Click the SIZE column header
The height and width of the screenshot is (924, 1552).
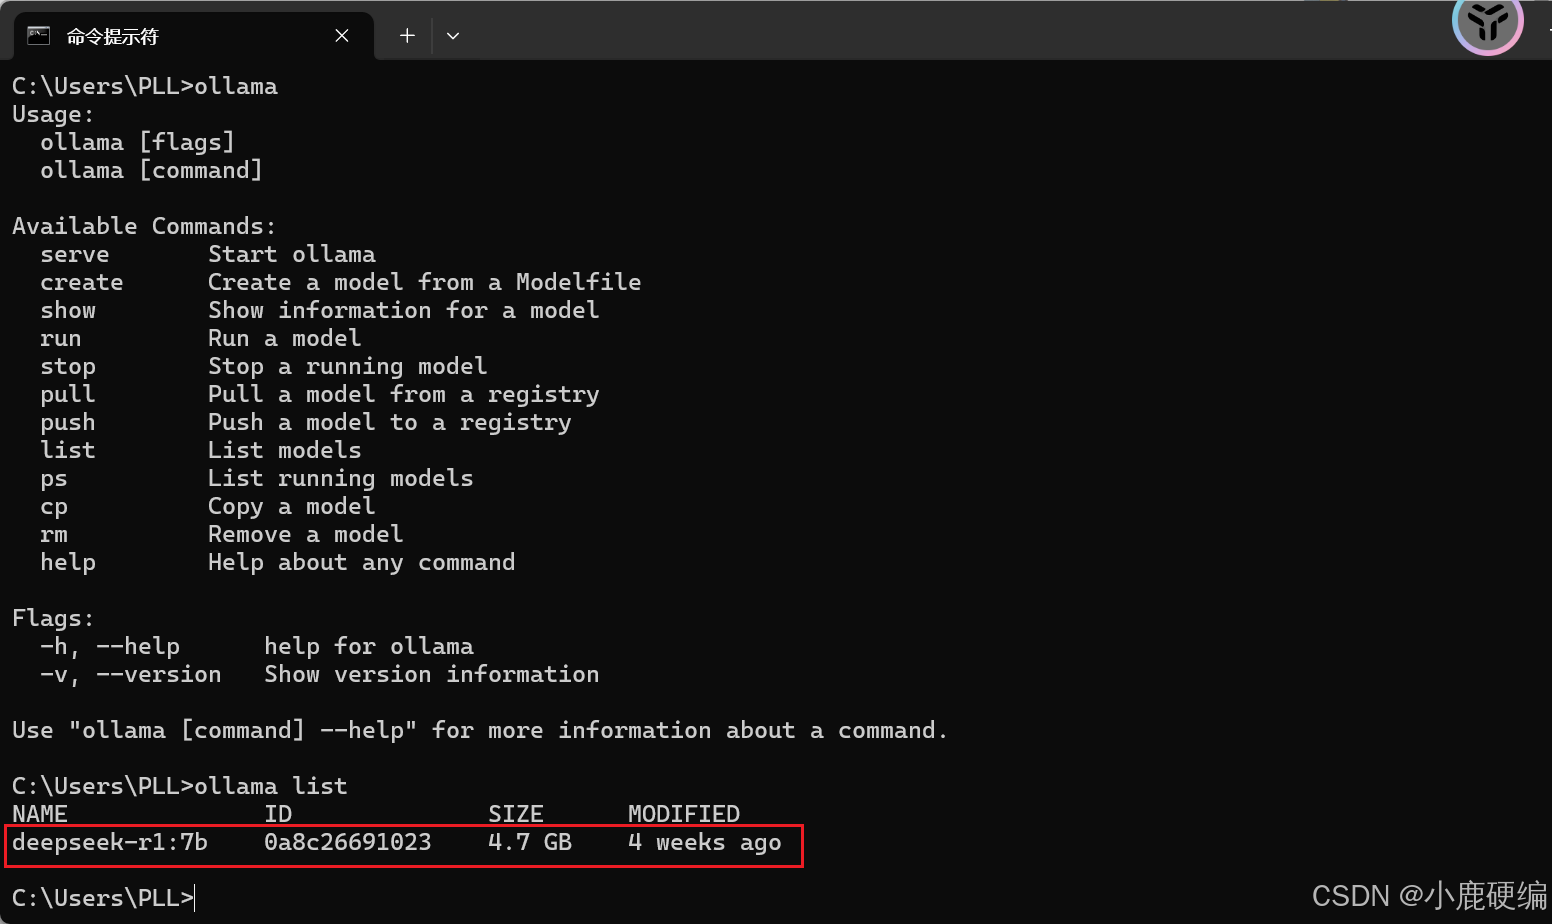(x=516, y=814)
